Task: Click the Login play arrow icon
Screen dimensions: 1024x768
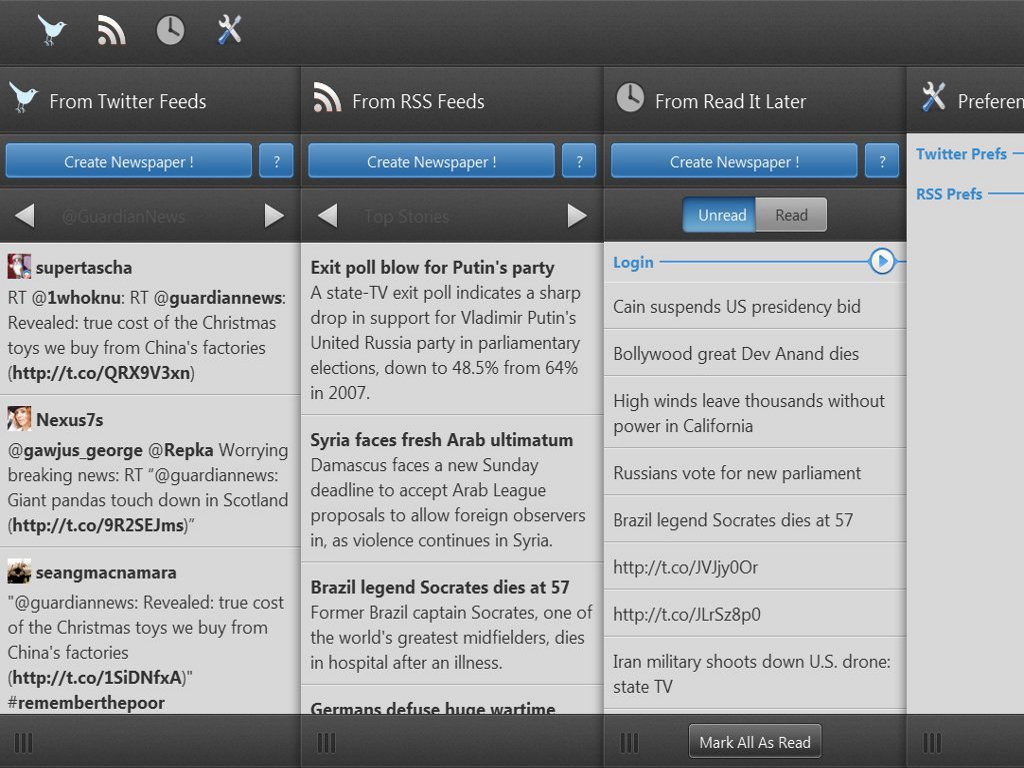Action: coord(881,262)
